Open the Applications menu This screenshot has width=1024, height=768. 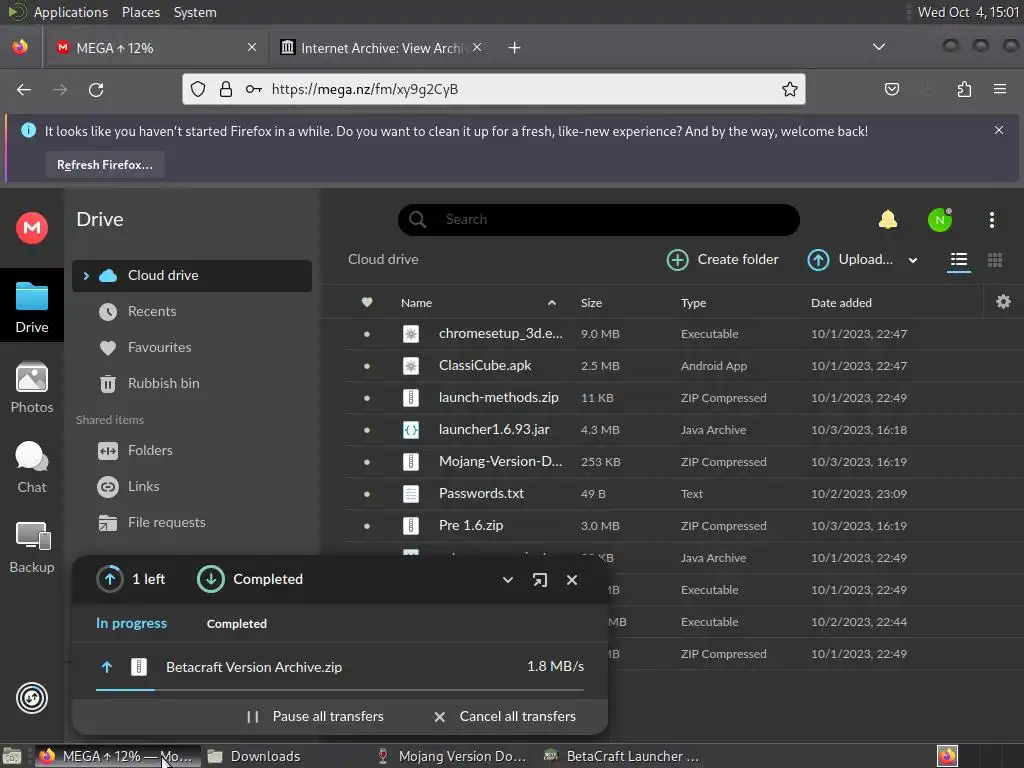71,12
